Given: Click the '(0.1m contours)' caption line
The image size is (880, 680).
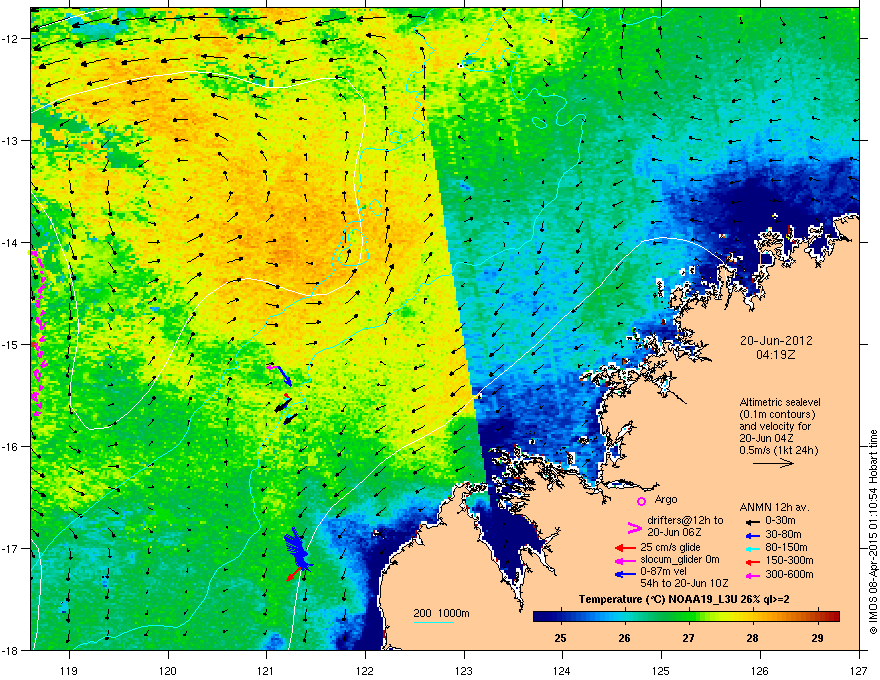Looking at the screenshot, I should 777,415.
